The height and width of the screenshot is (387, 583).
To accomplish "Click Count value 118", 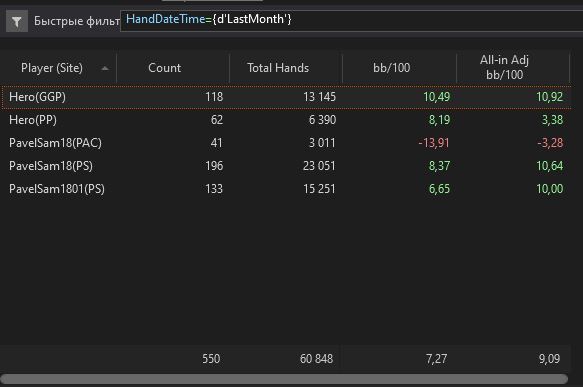I will [214, 97].
